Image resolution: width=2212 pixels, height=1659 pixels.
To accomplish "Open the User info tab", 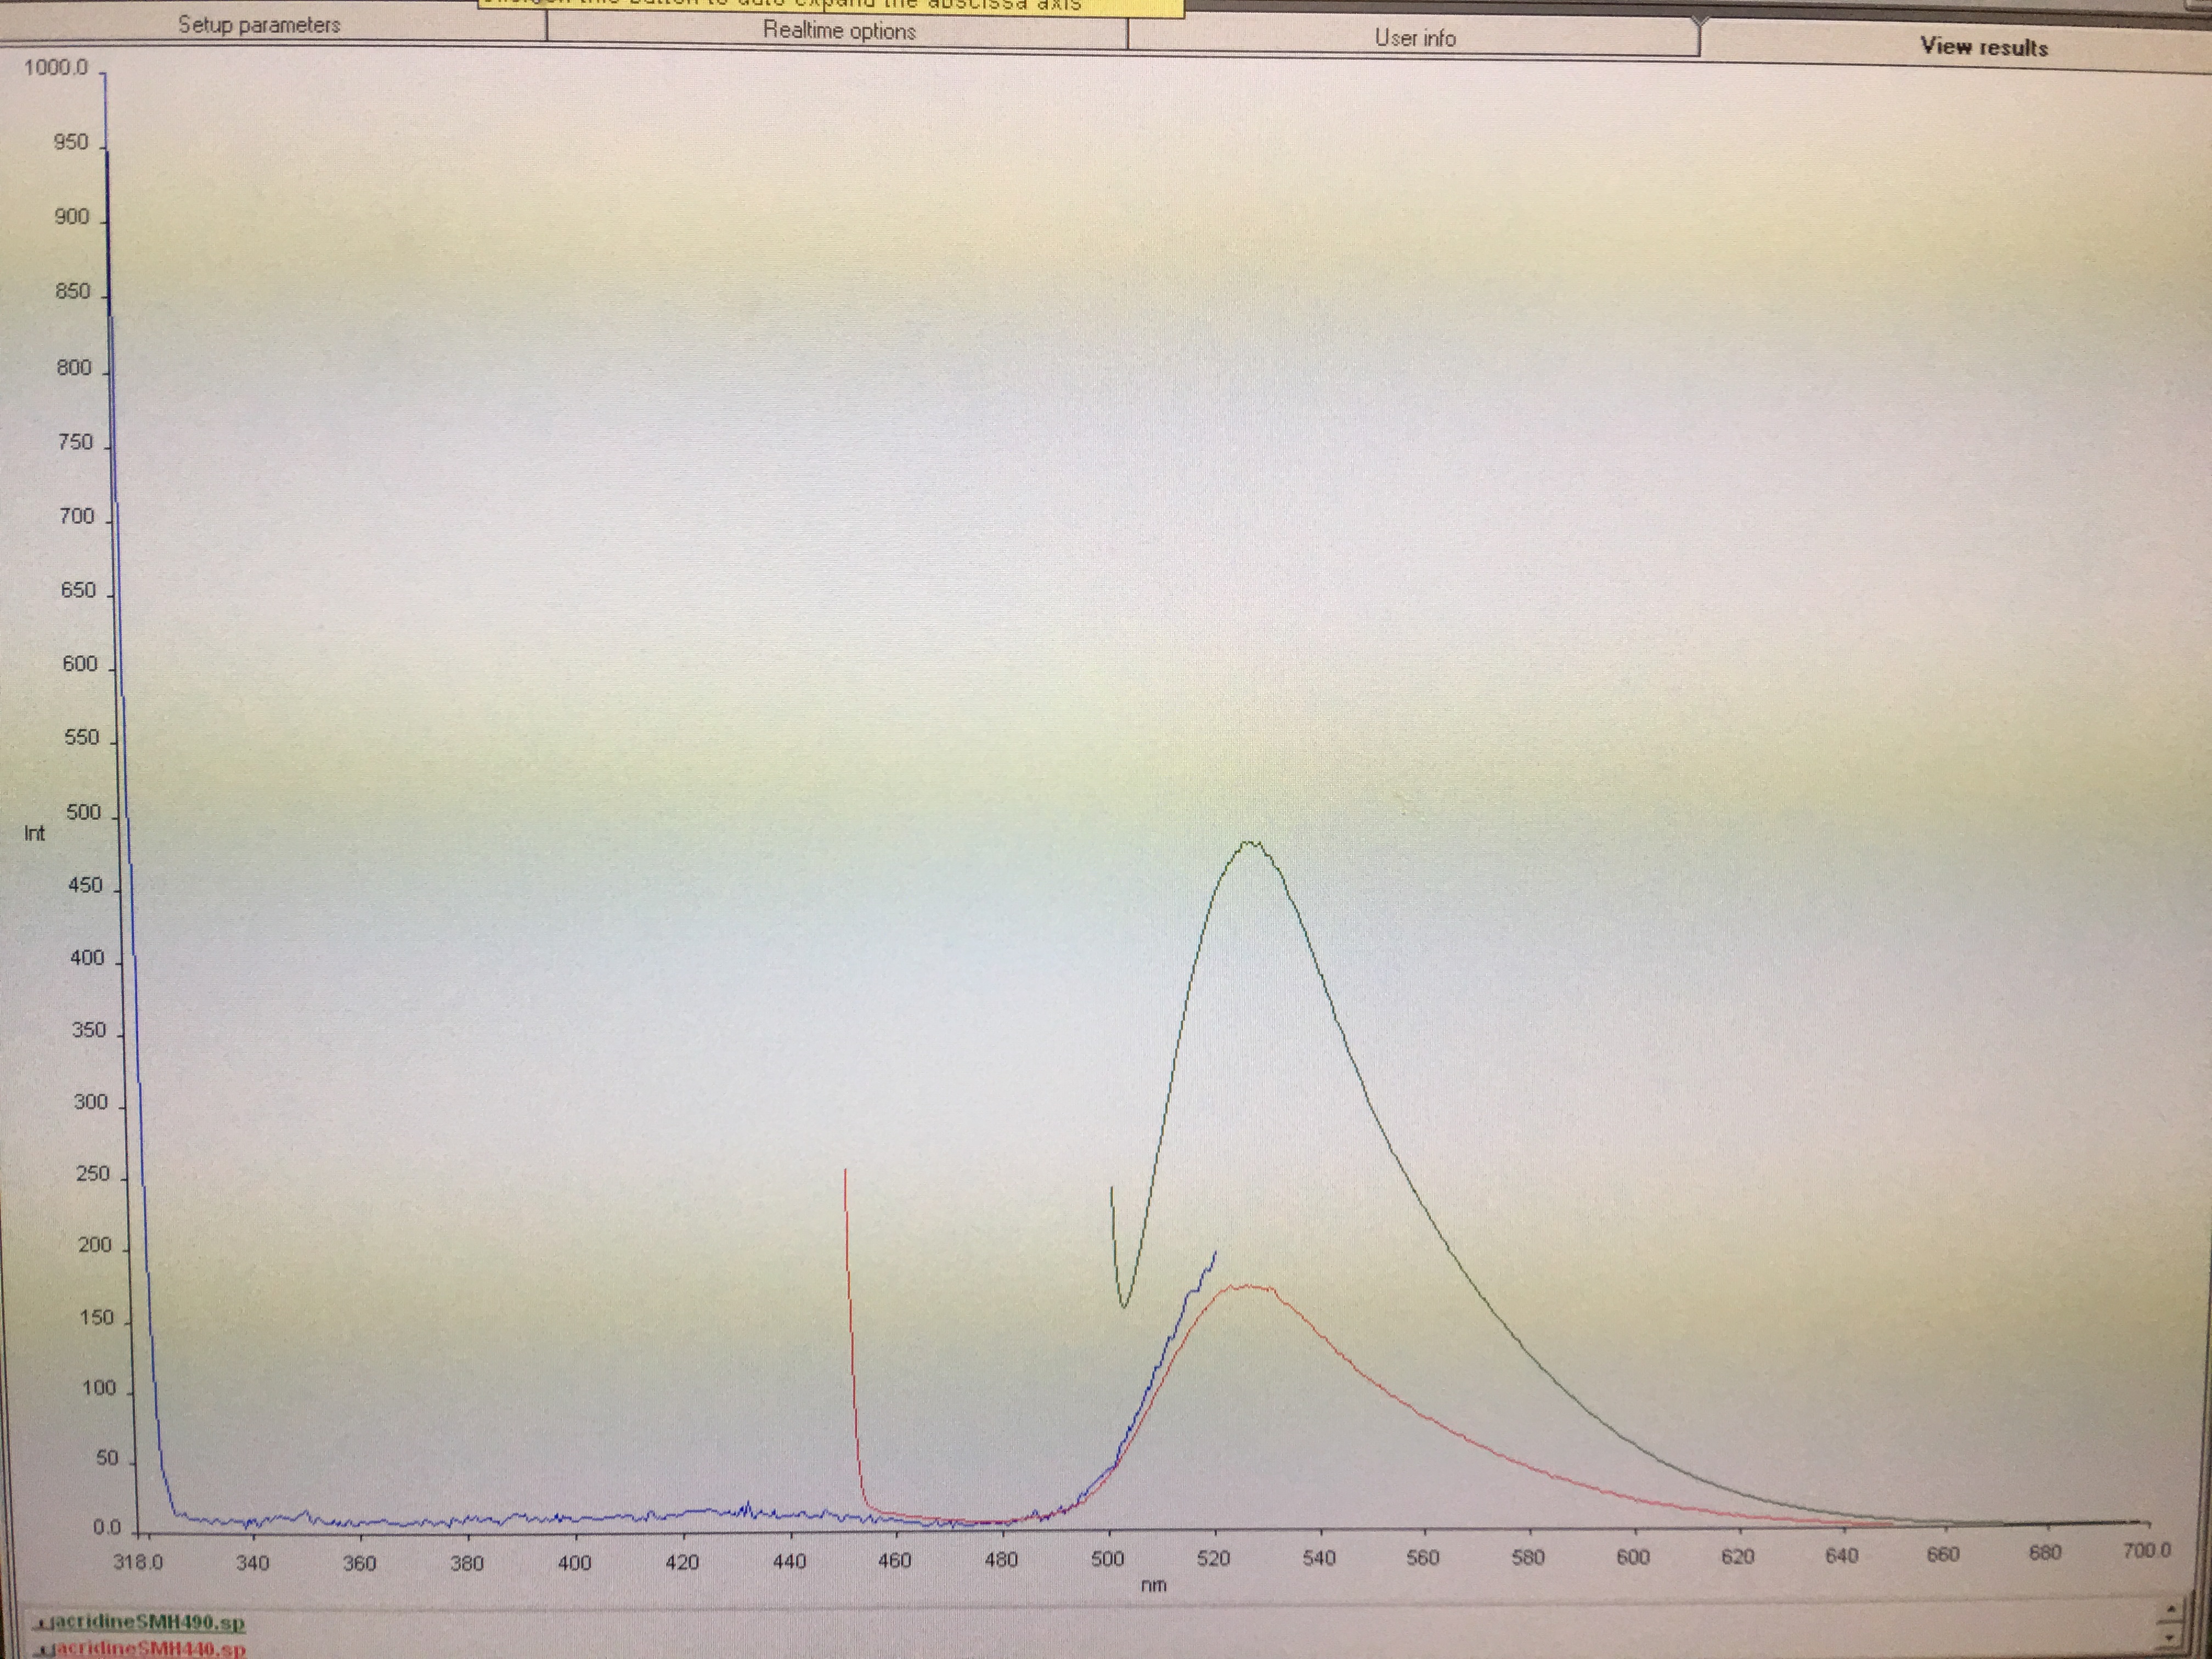I will 1414,38.
